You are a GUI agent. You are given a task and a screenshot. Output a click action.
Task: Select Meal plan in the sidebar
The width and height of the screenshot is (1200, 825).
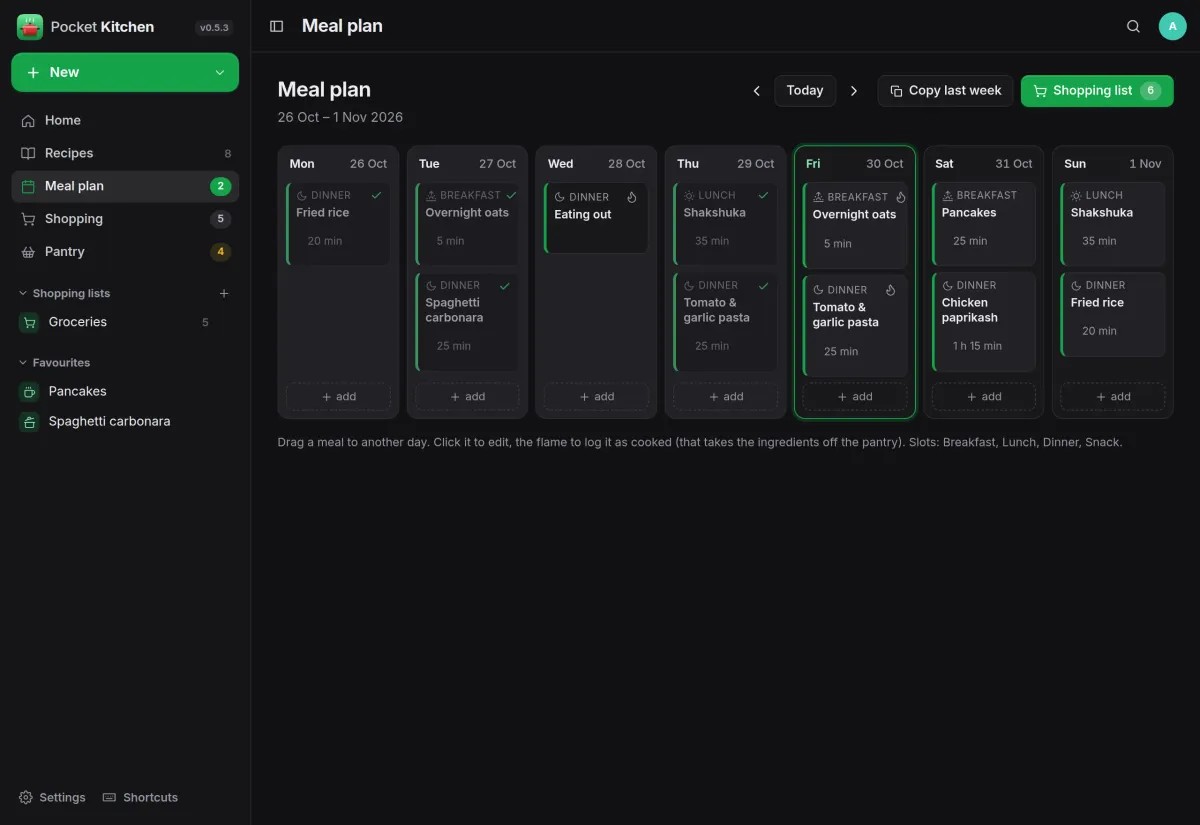click(x=125, y=186)
